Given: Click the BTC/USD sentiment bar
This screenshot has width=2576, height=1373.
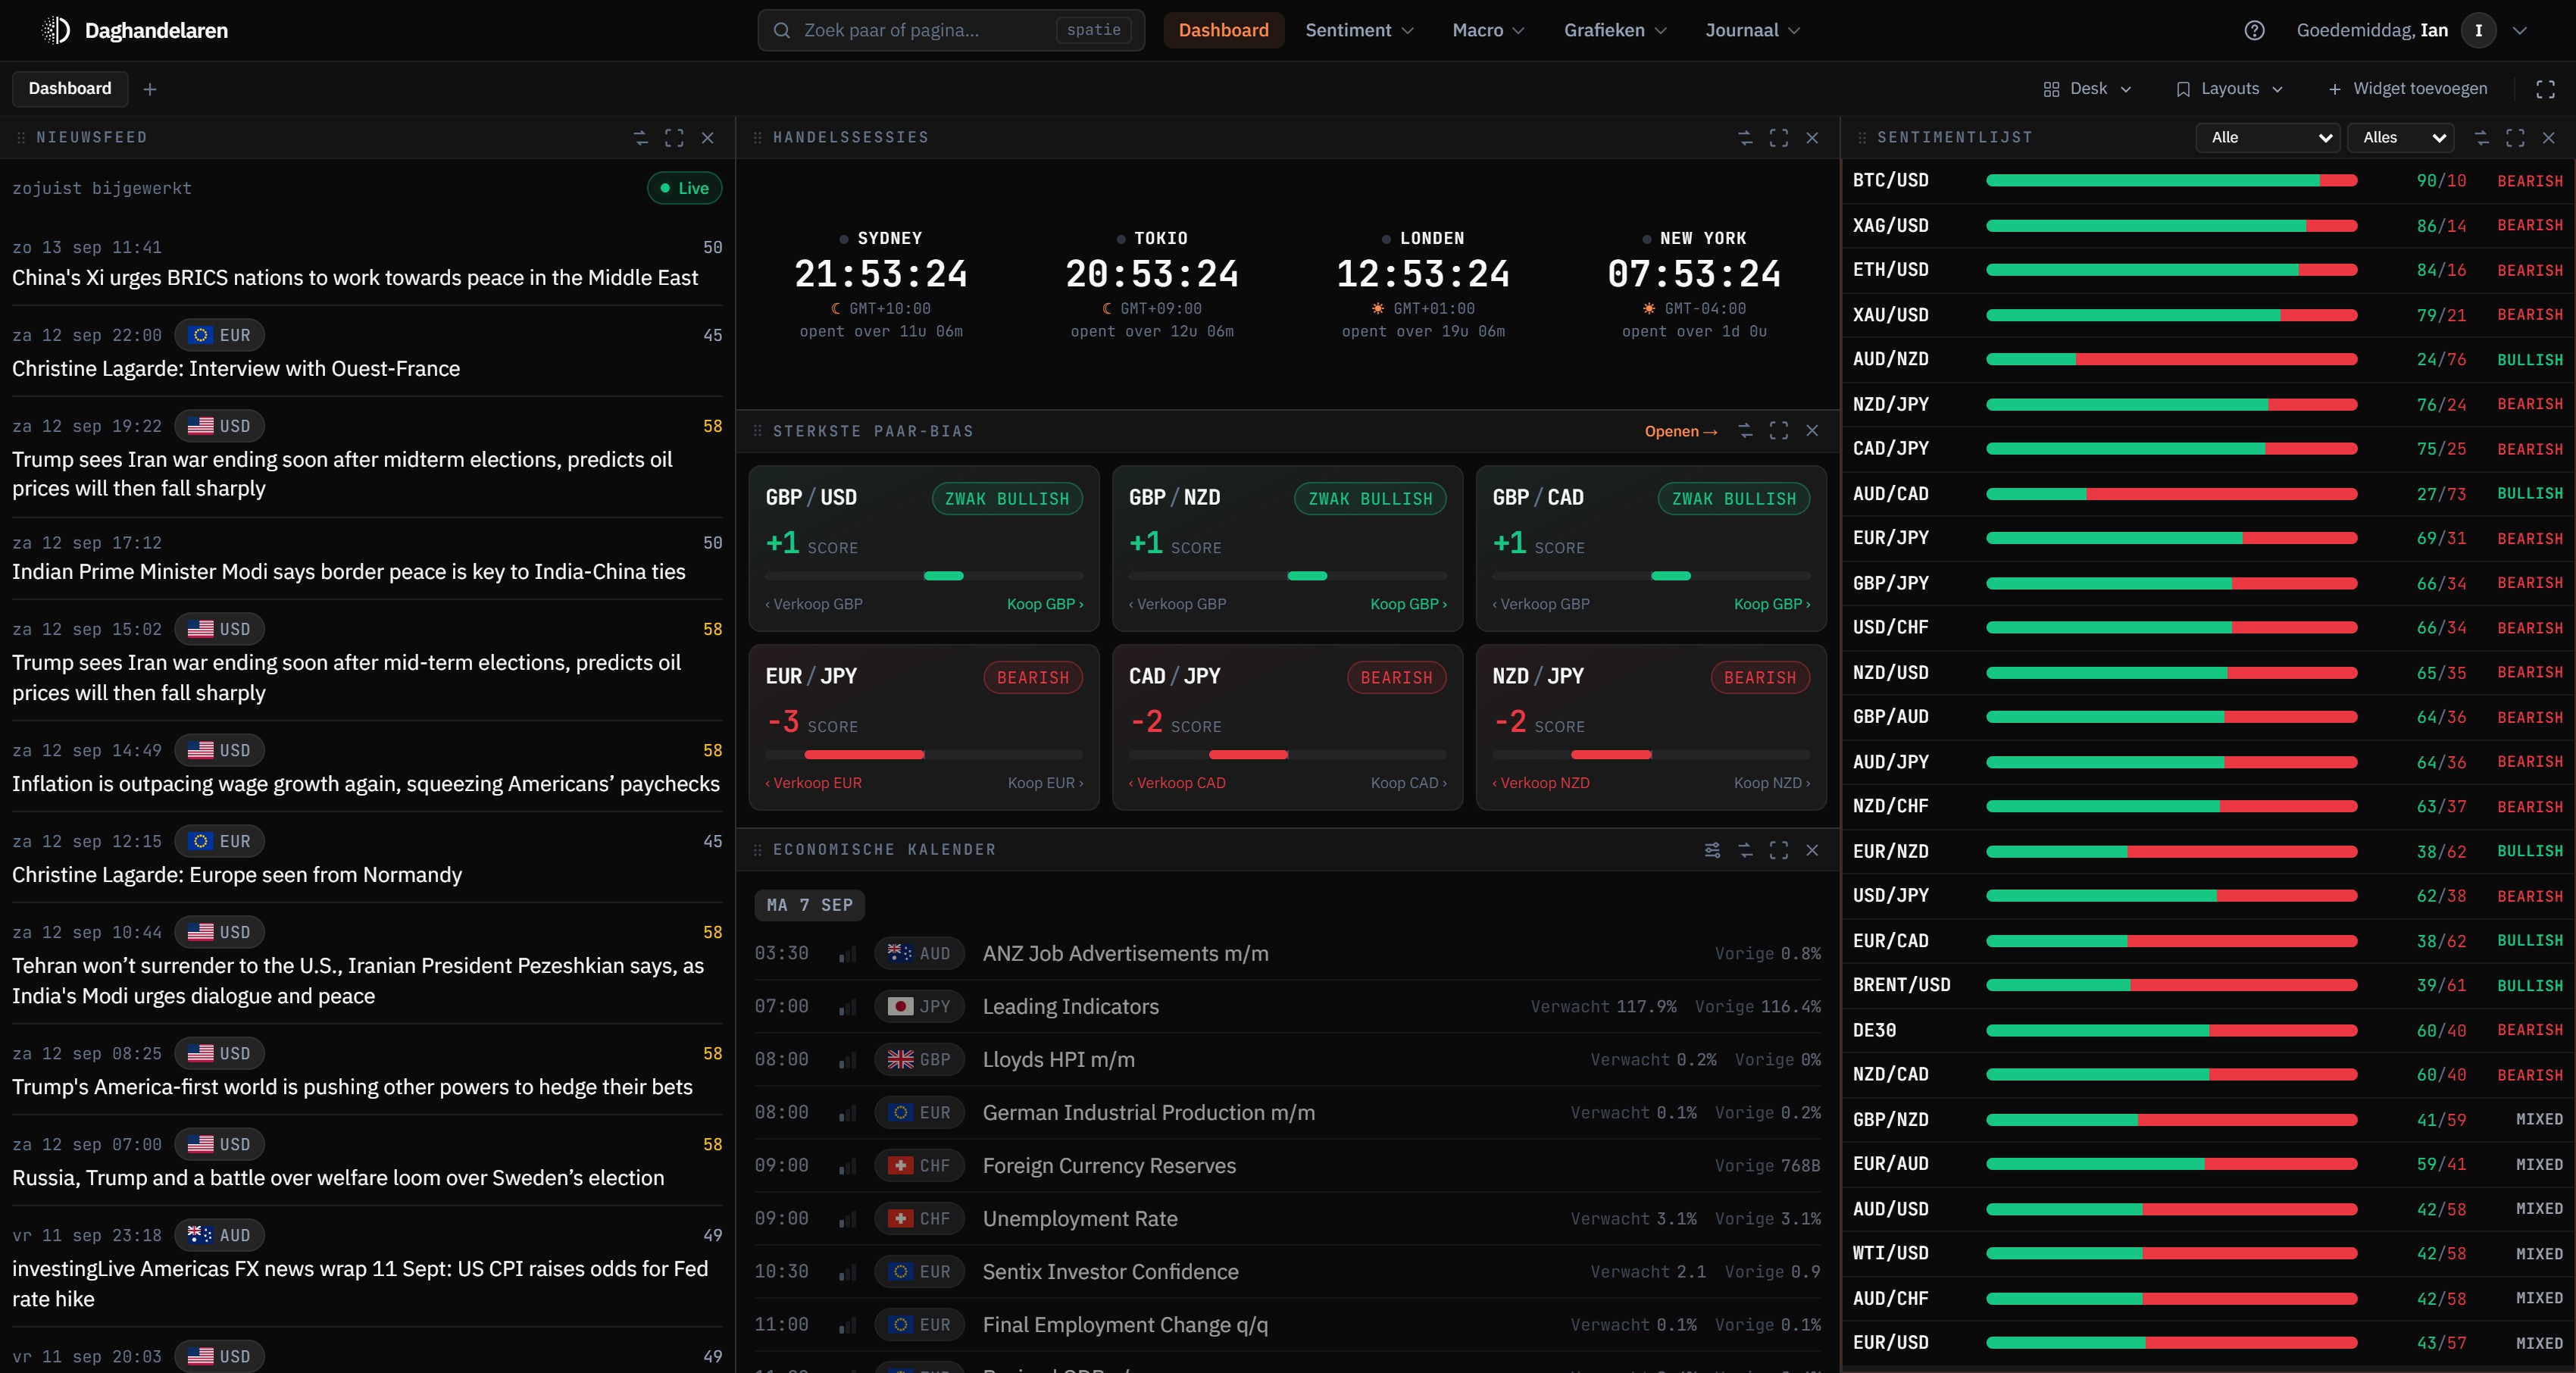Looking at the screenshot, I should click(2172, 181).
